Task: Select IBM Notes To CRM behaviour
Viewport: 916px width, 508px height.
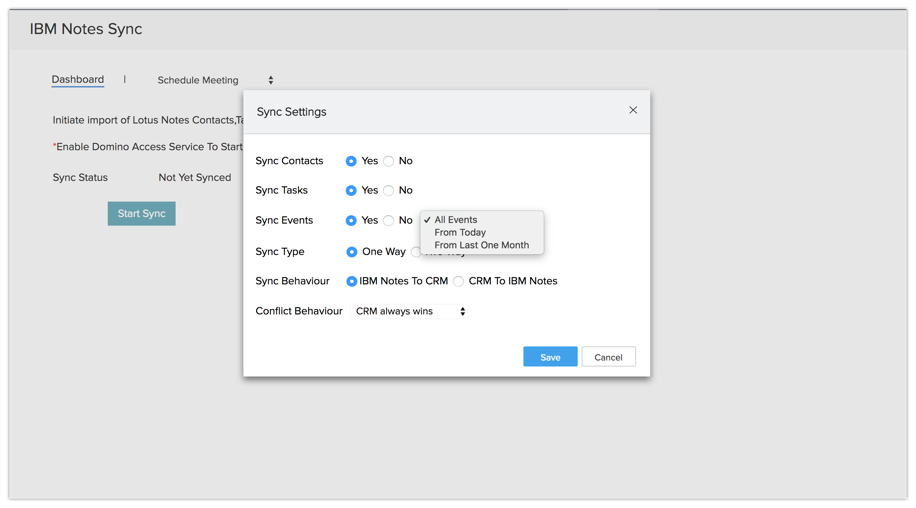Action: (352, 281)
